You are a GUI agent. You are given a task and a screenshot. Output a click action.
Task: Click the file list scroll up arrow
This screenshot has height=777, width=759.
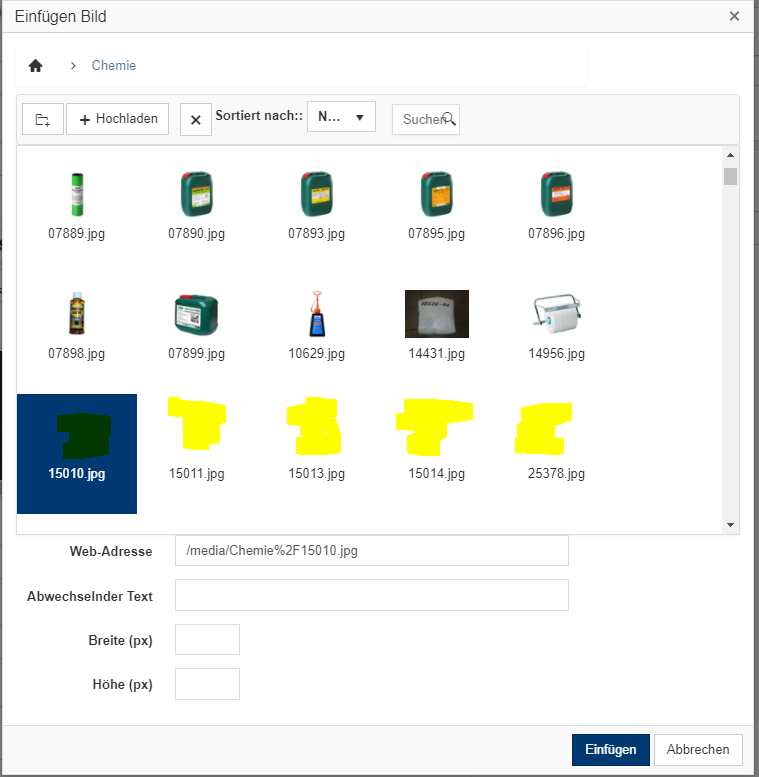pyautogui.click(x=730, y=155)
